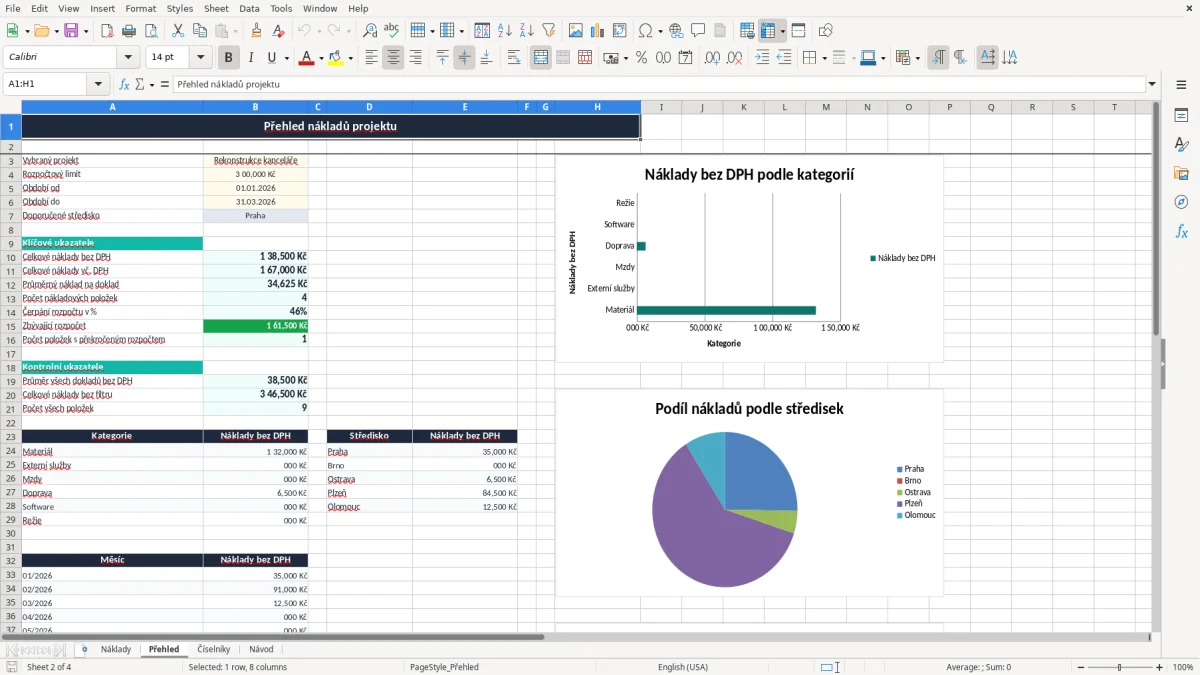Open Find & Replace icon
This screenshot has height=675, width=1200.
click(x=370, y=31)
